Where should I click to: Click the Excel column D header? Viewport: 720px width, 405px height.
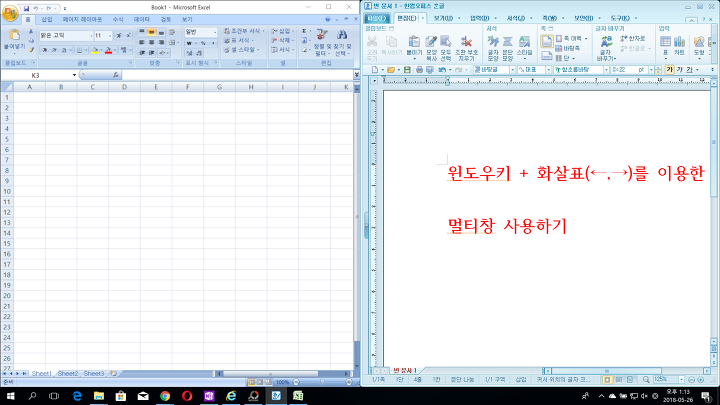coord(124,87)
